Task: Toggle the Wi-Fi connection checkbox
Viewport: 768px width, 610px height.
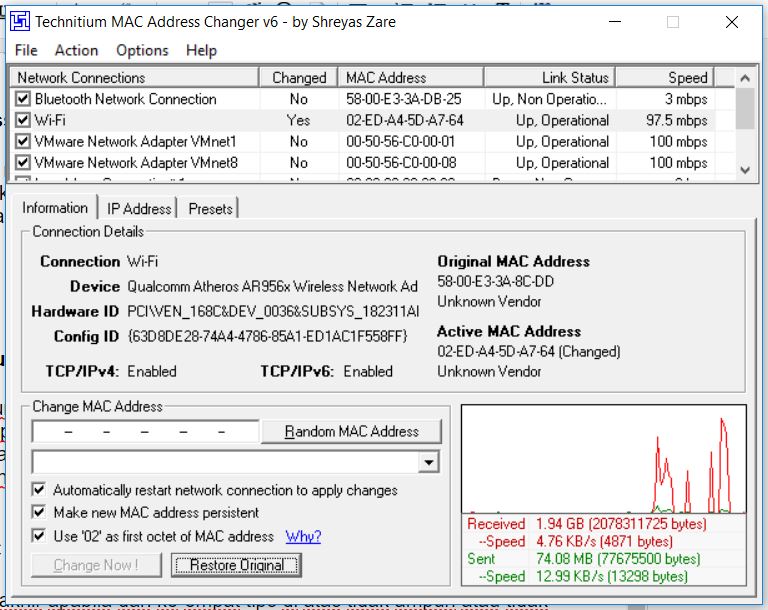Action: [x=23, y=120]
